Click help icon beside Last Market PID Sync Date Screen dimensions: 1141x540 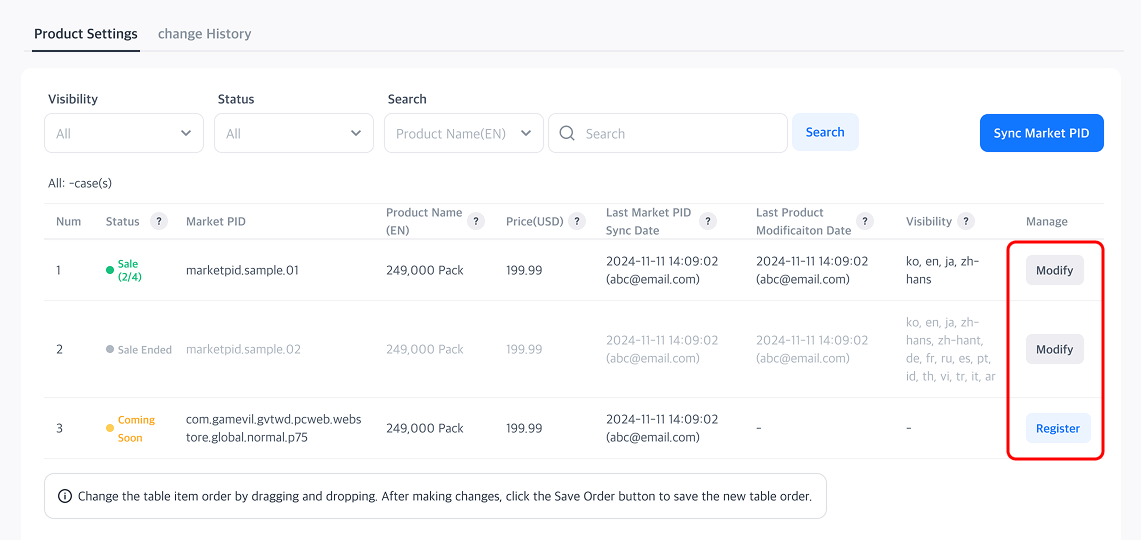708,221
